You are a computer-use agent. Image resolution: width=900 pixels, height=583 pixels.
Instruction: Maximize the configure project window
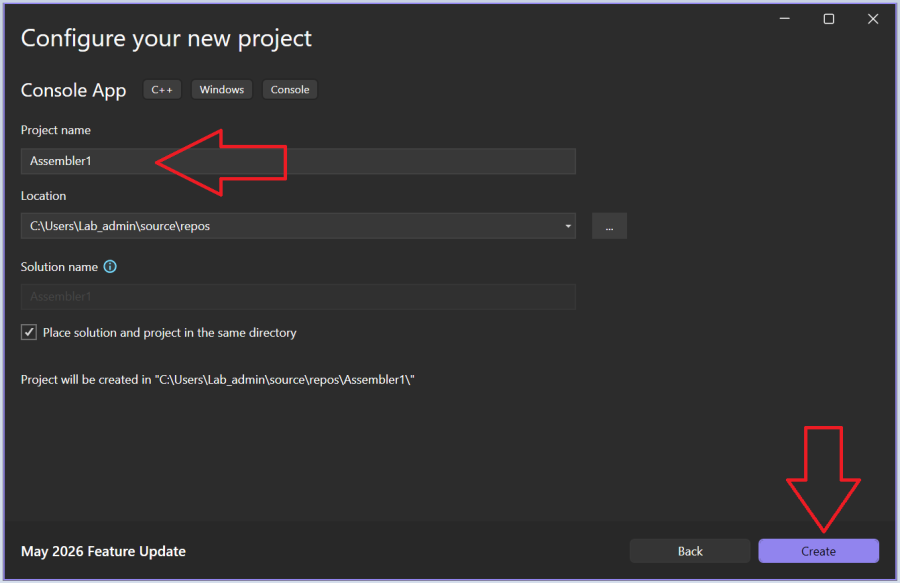[x=829, y=19]
